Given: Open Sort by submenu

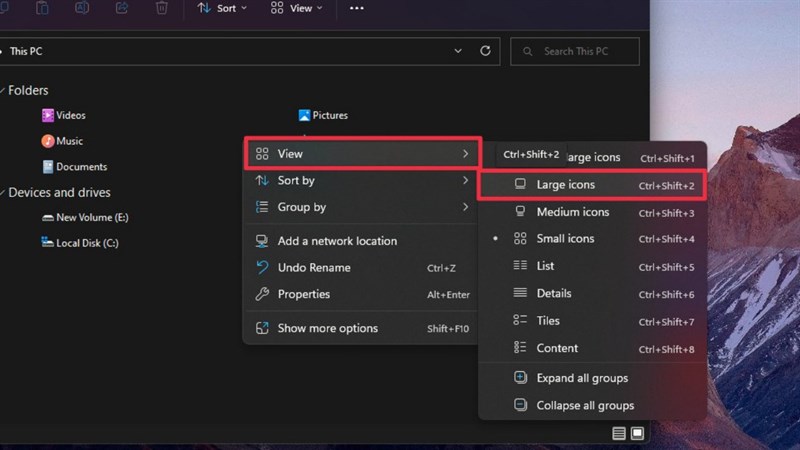Looking at the screenshot, I should 363,180.
